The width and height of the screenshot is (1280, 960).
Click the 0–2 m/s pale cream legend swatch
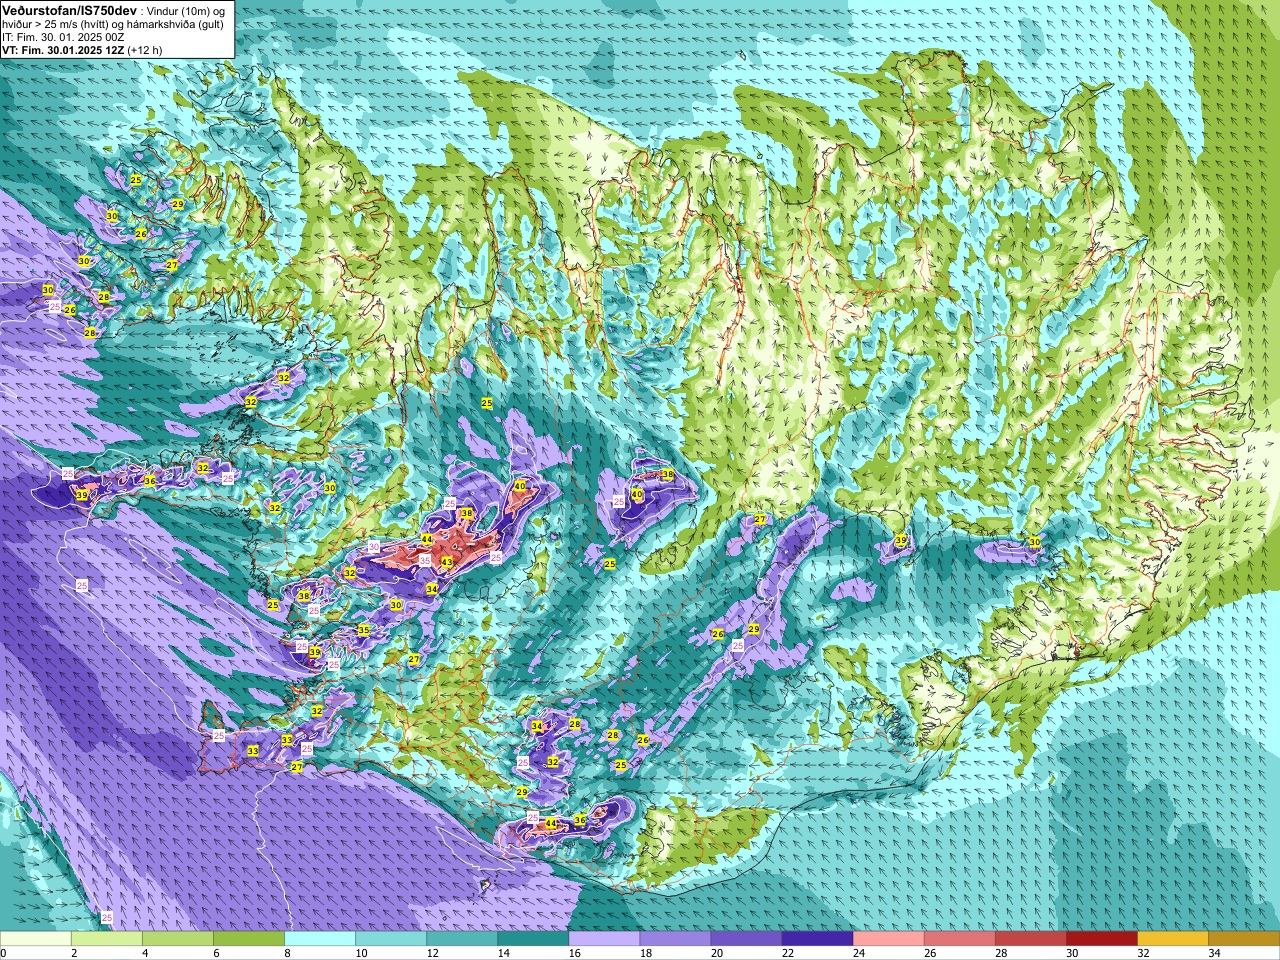click(36, 939)
